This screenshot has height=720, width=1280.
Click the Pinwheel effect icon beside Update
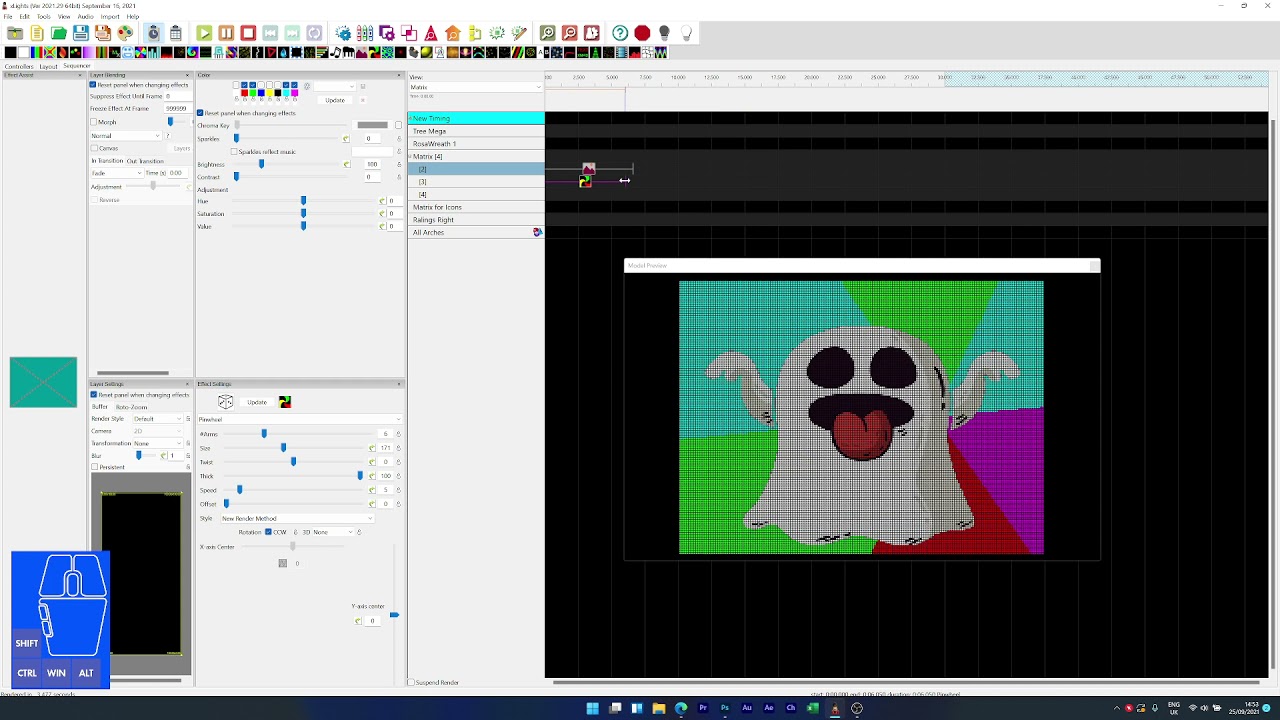click(x=285, y=402)
